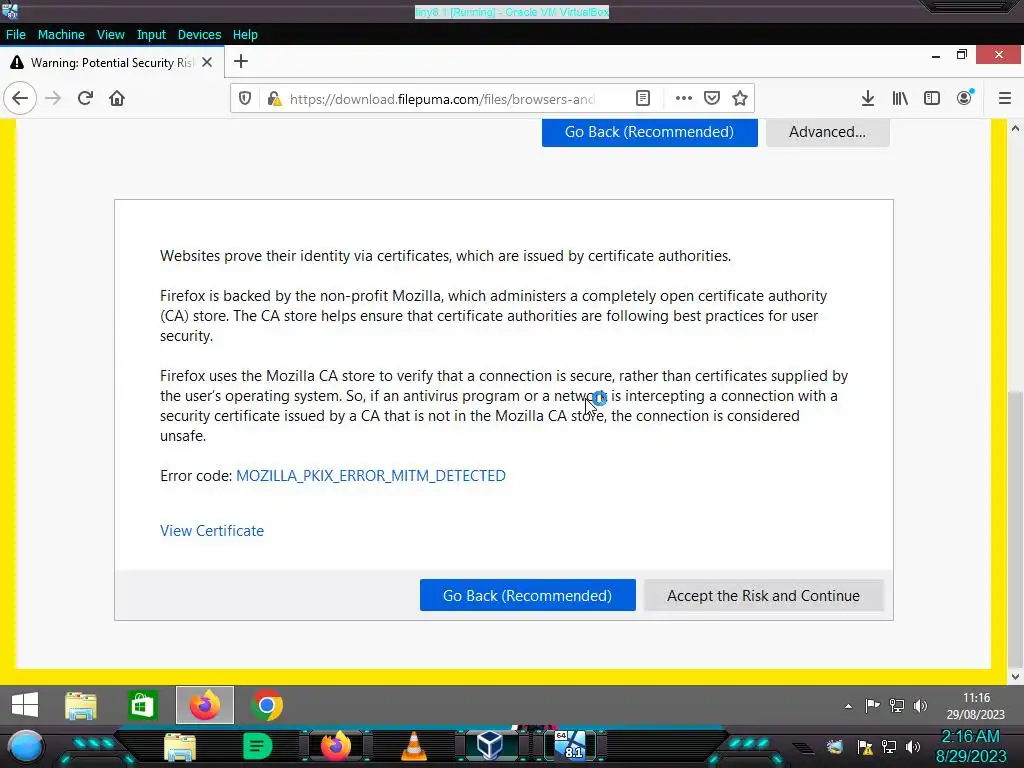The image size is (1024, 768).
Task: Minimize the Firefox window
Action: point(936,56)
